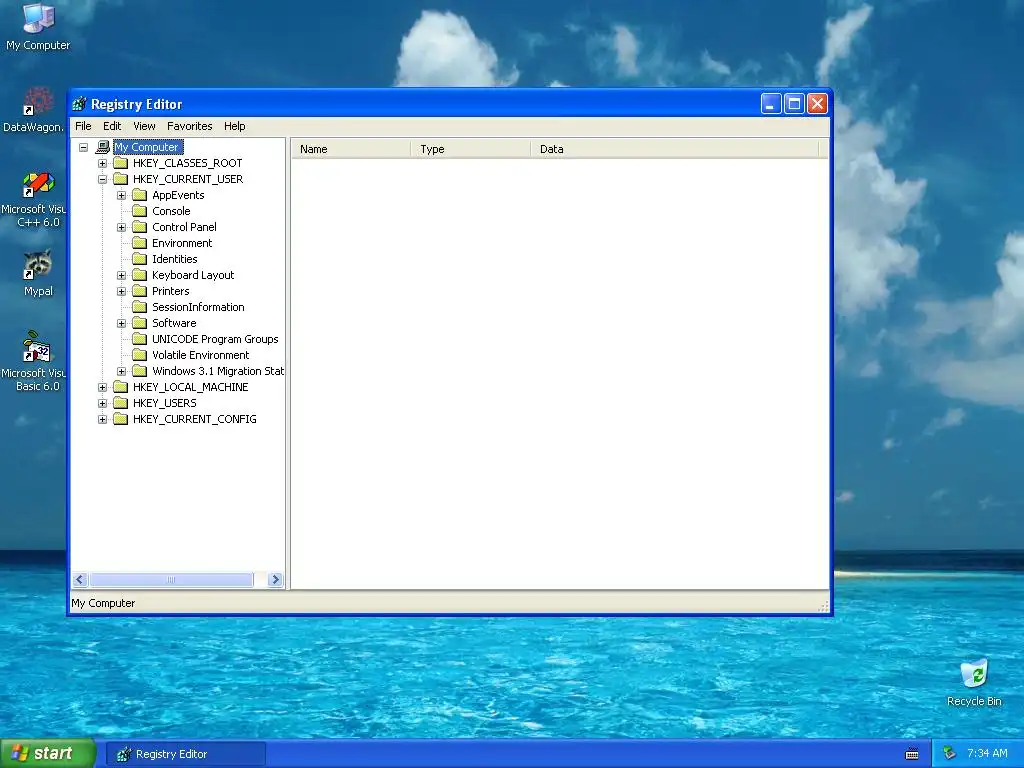
Task: Click the Registry Editor title bar icon
Action: tap(79, 104)
